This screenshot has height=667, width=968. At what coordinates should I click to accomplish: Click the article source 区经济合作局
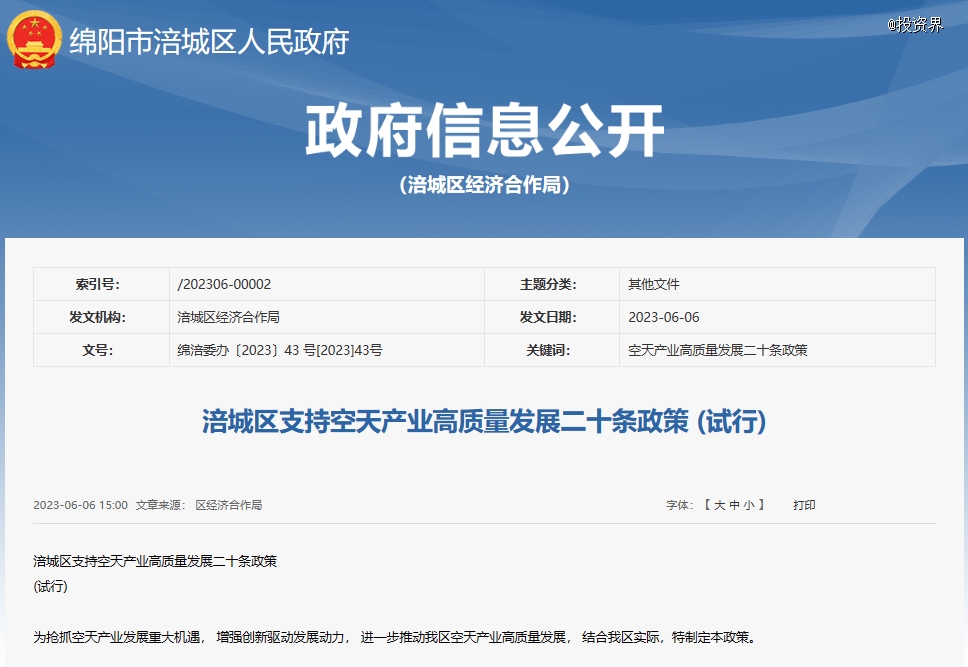coord(228,505)
